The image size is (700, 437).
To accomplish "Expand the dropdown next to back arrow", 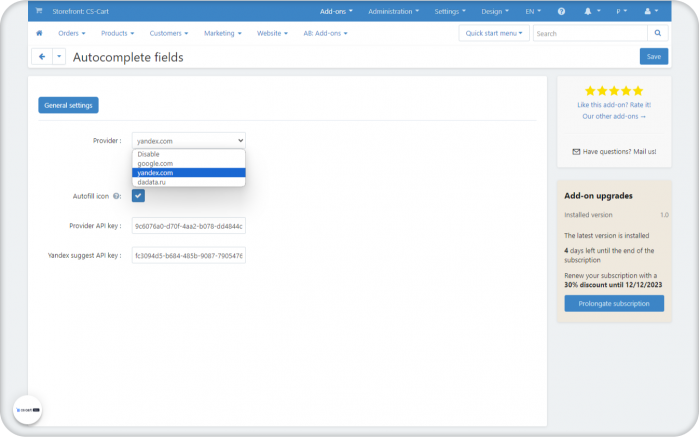I will [x=59, y=57].
